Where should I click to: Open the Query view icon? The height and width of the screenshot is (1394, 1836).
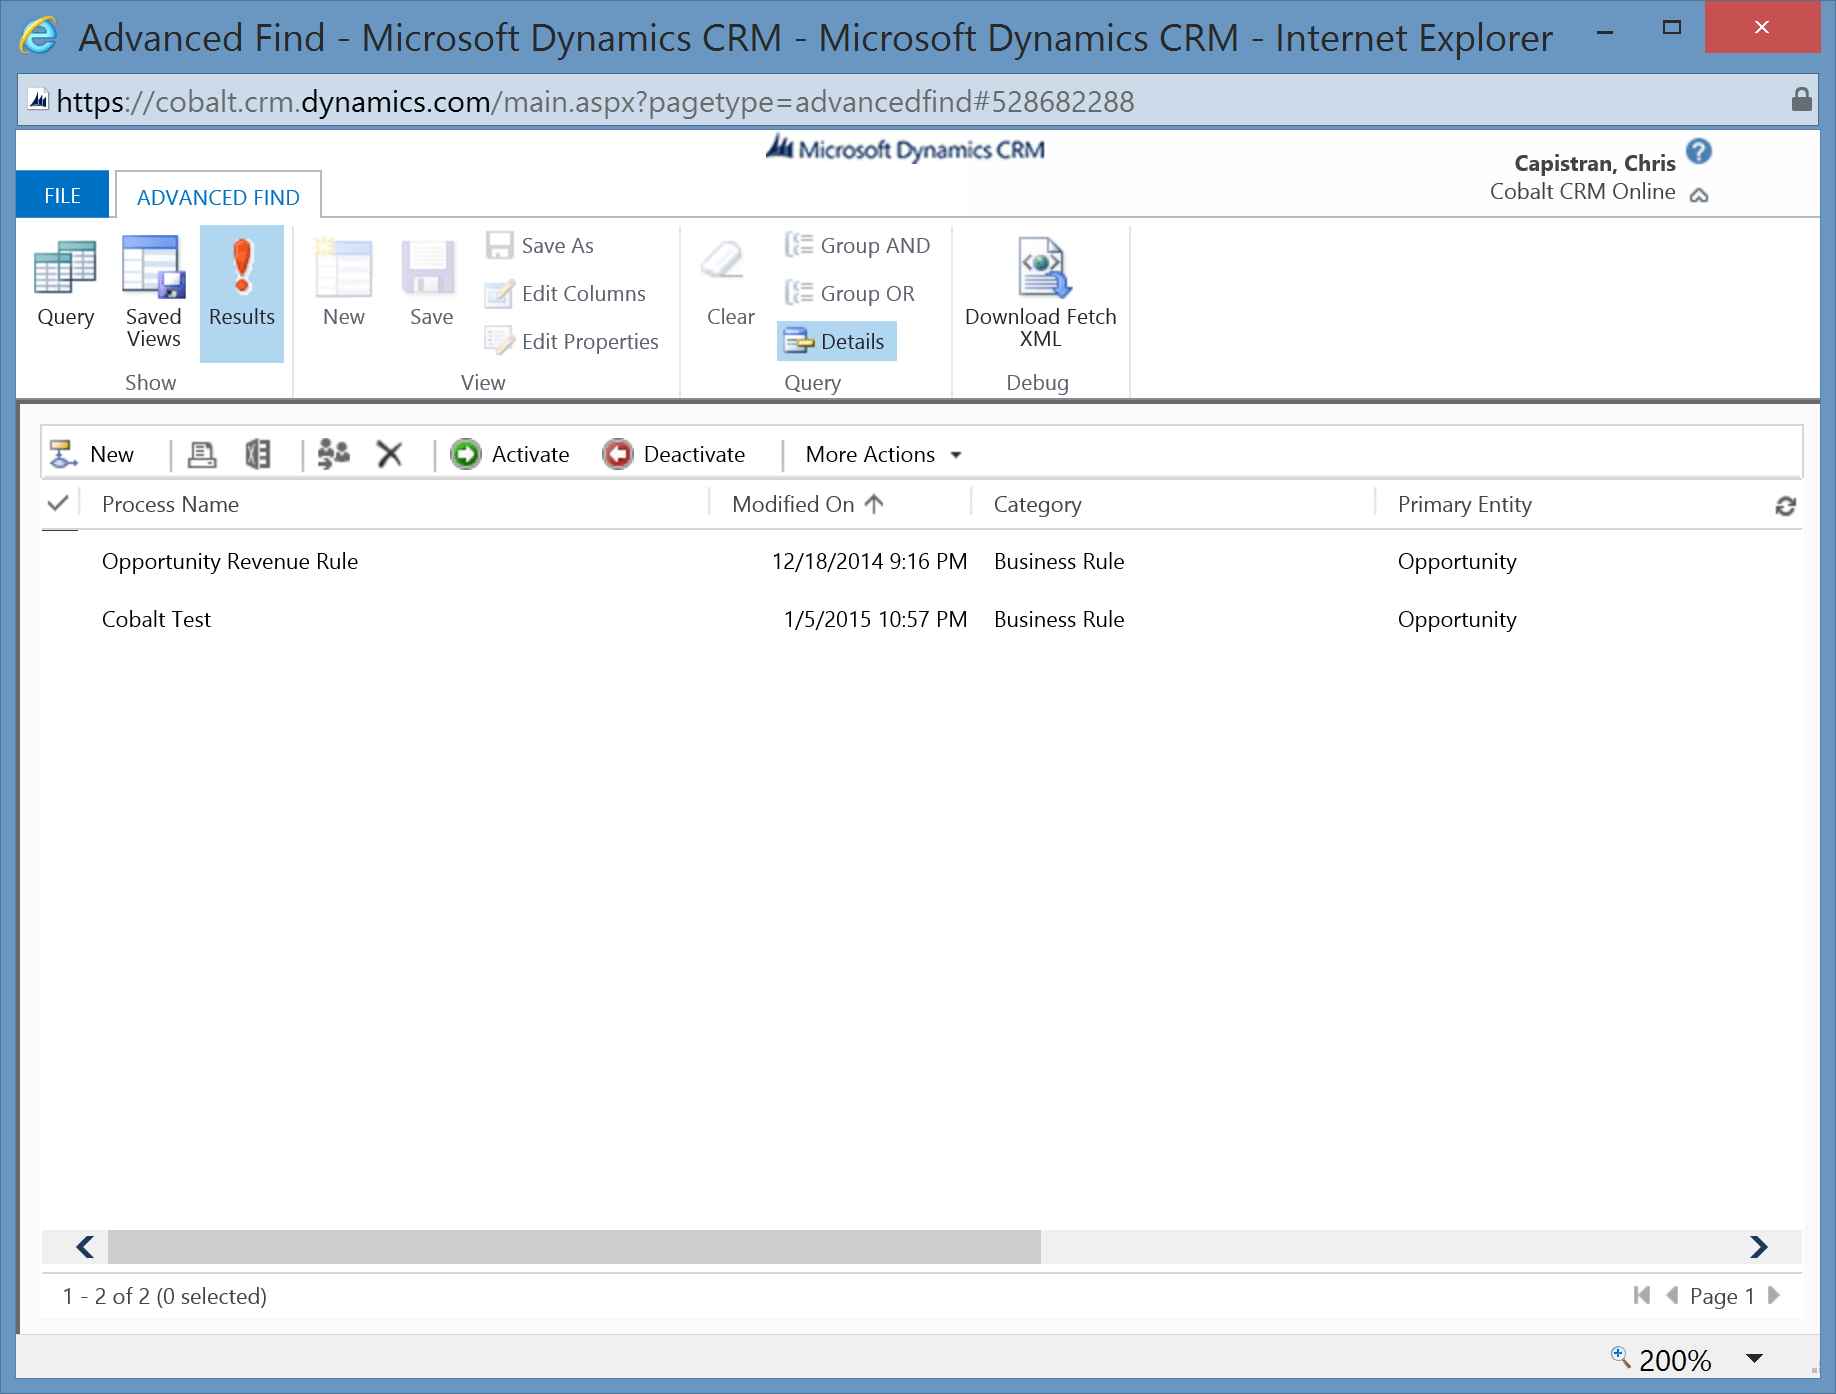(65, 285)
